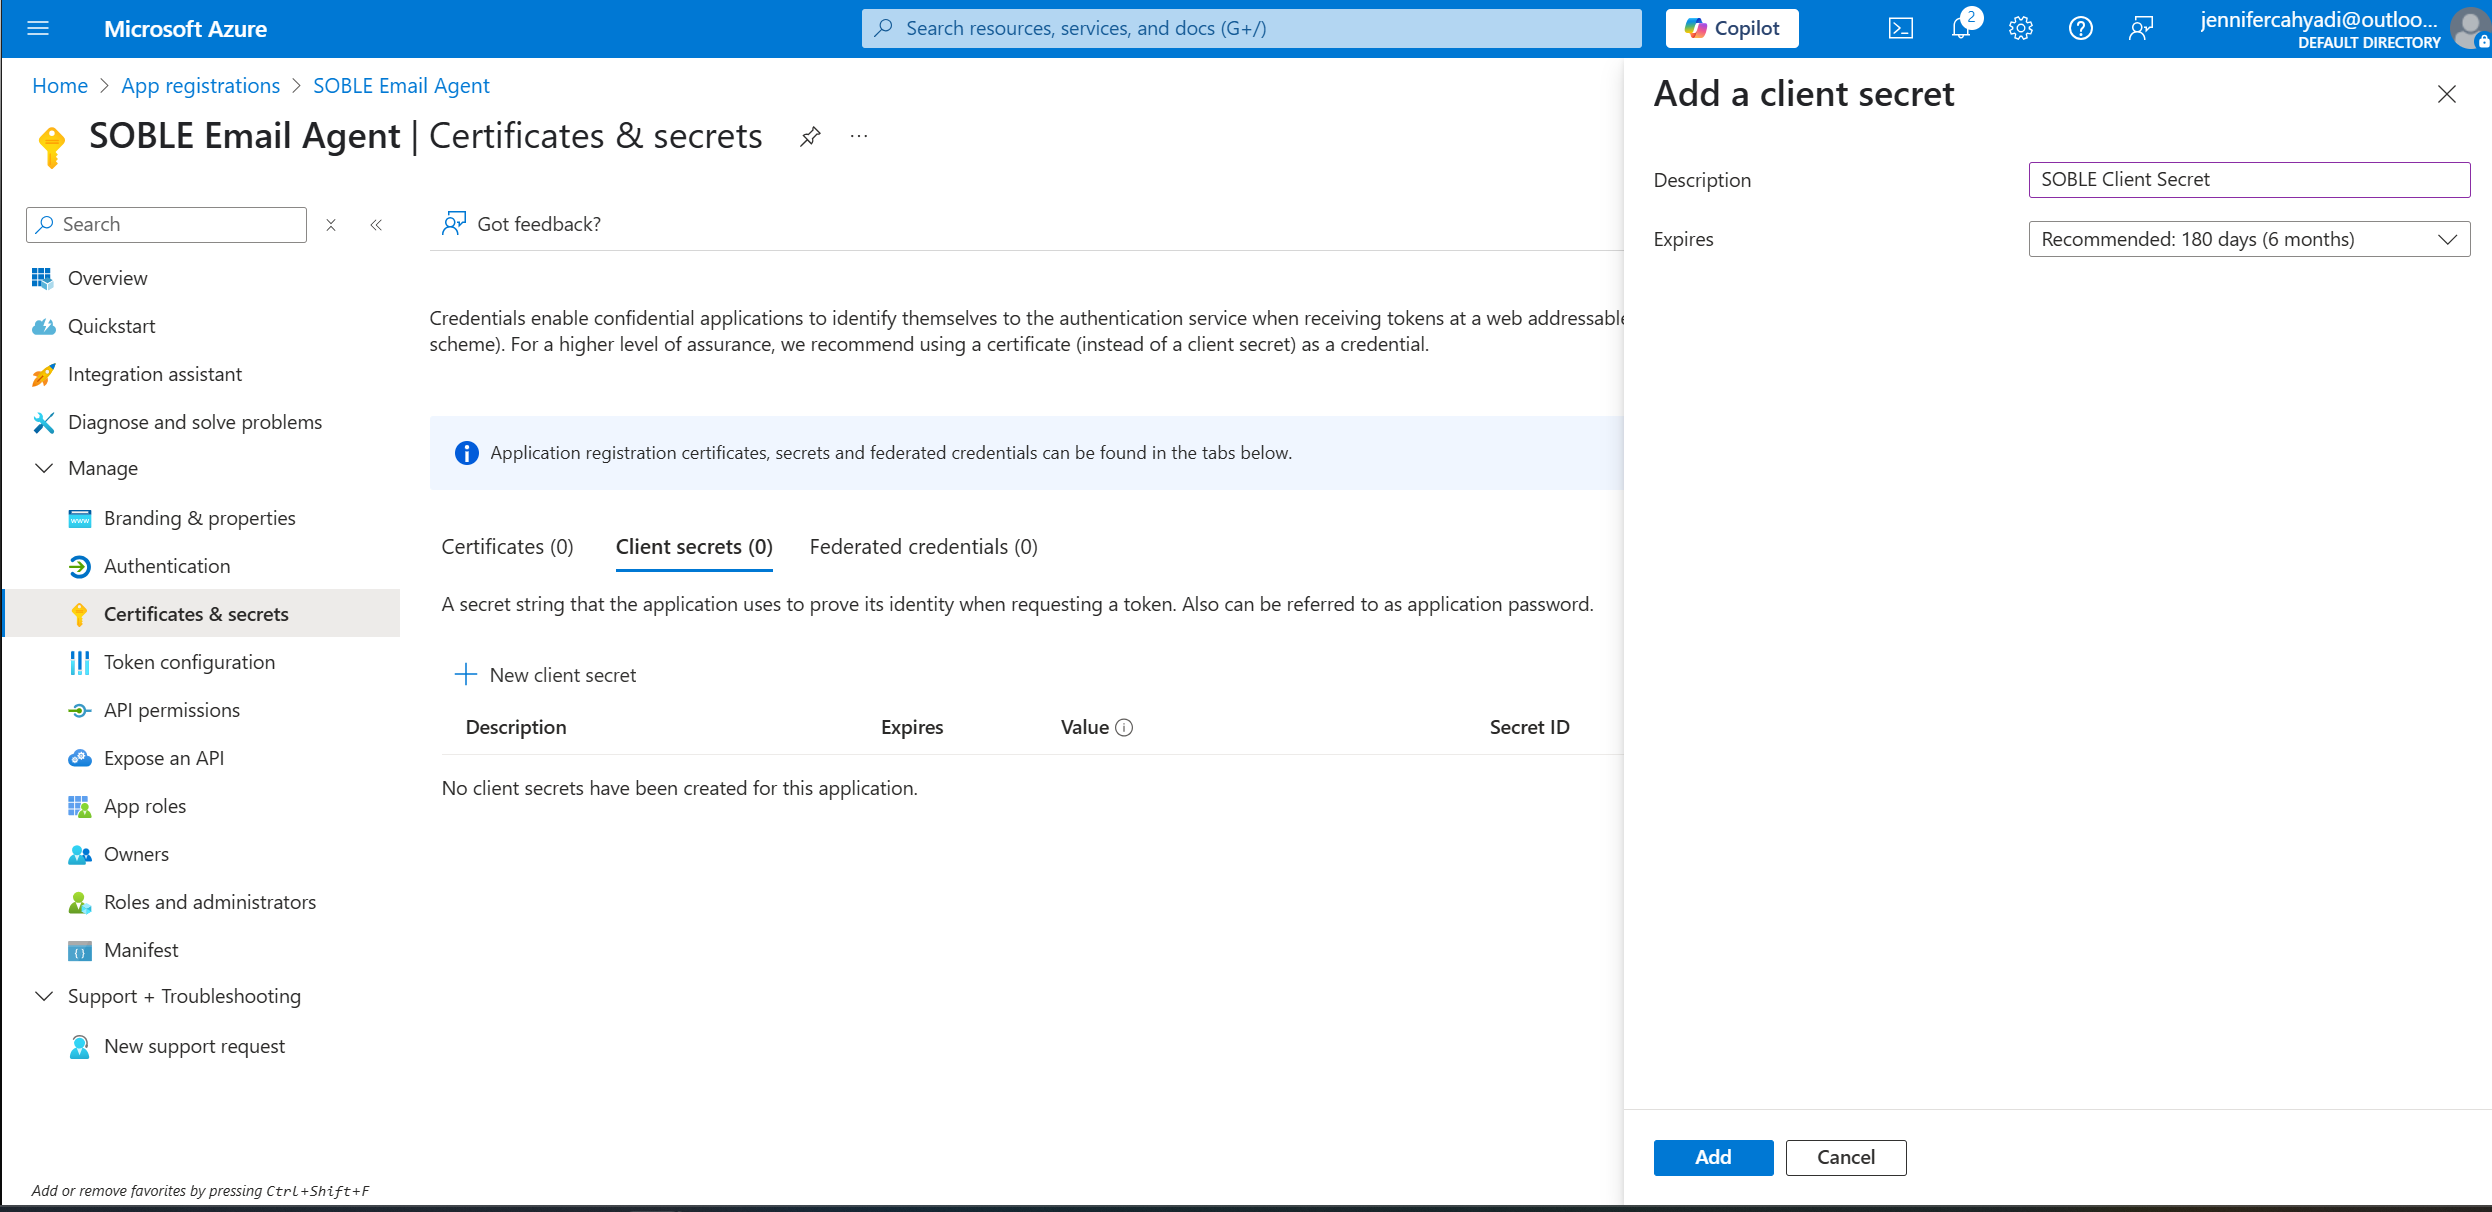
Task: Switch to Federated credentials (0) tab
Action: pos(923,547)
